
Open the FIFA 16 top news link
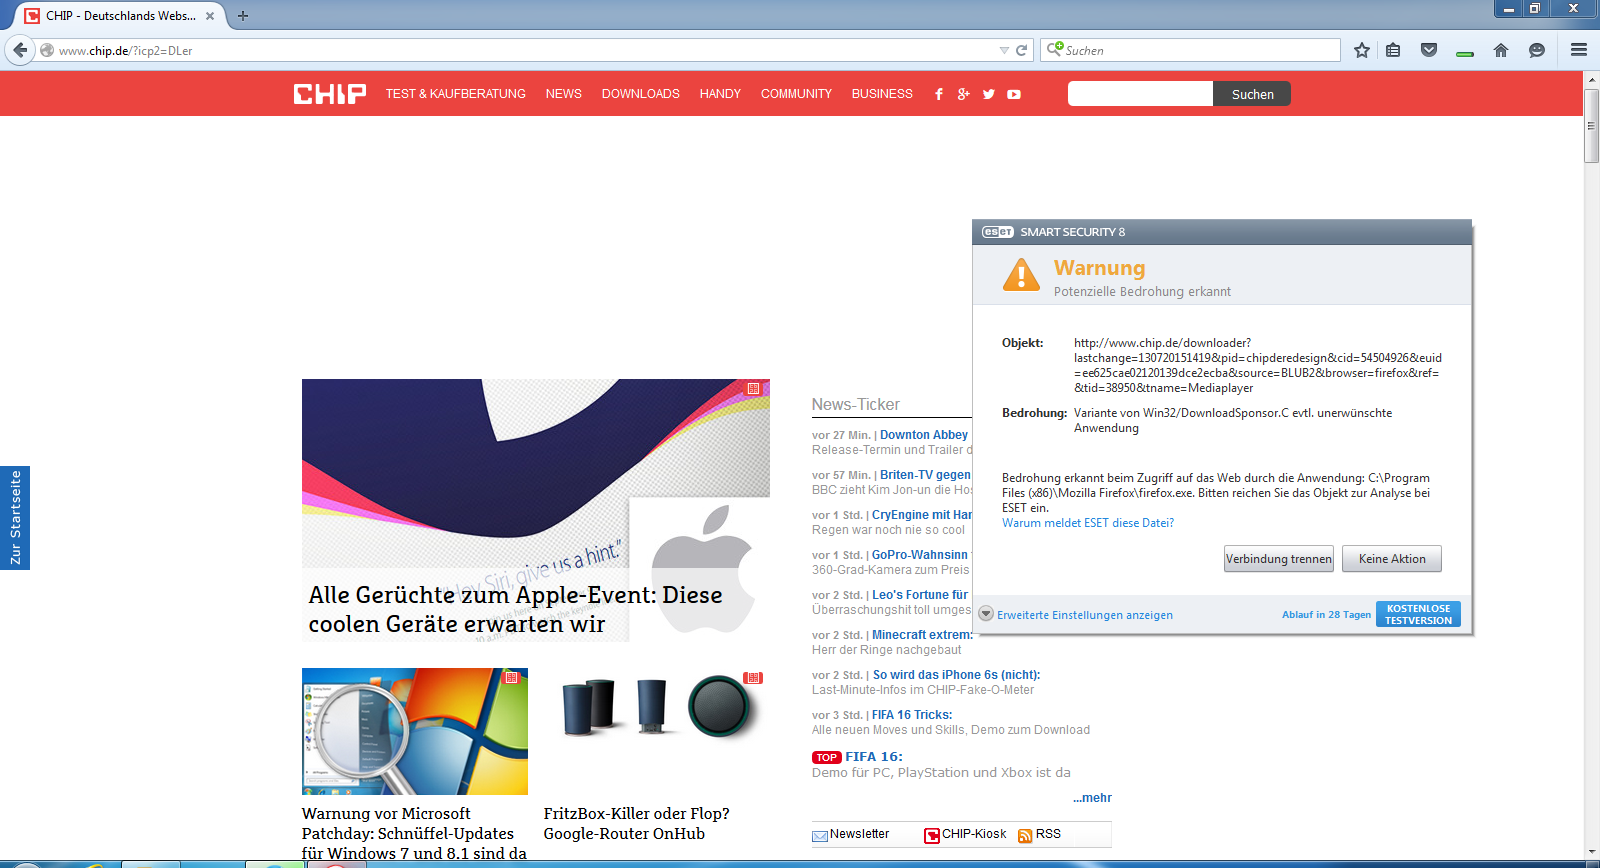point(874,757)
